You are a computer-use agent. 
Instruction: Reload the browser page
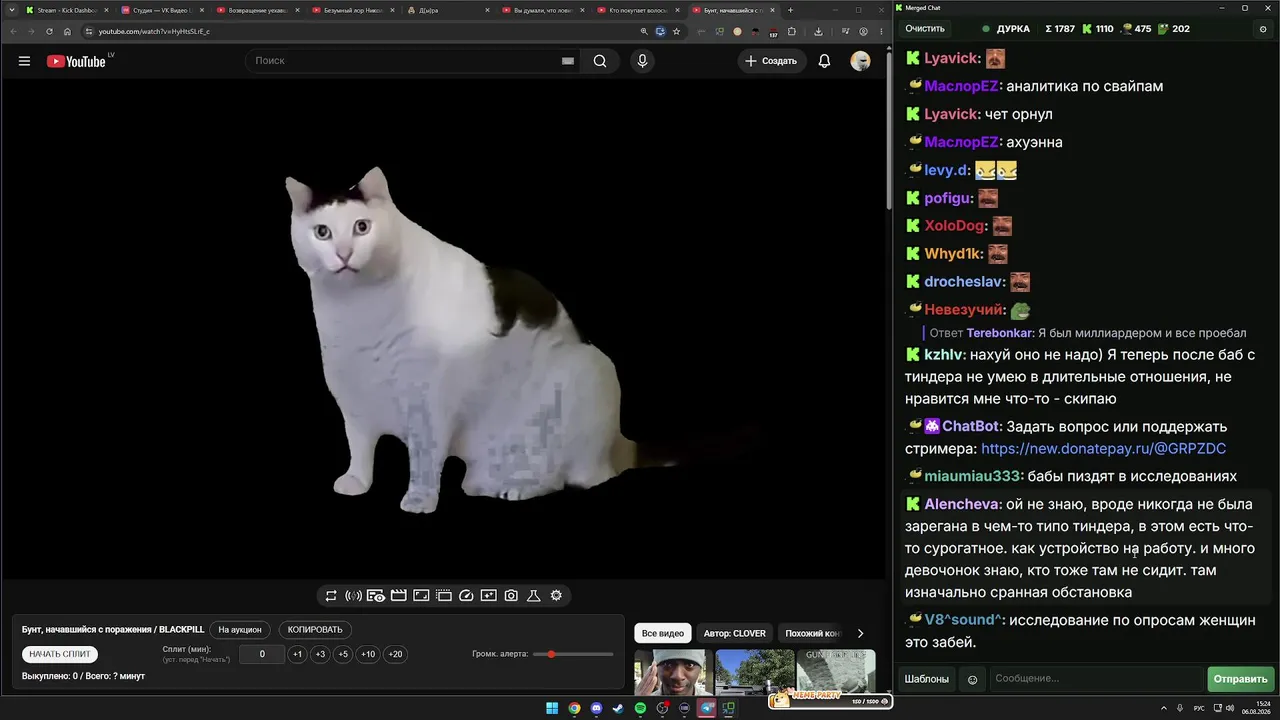click(x=49, y=31)
